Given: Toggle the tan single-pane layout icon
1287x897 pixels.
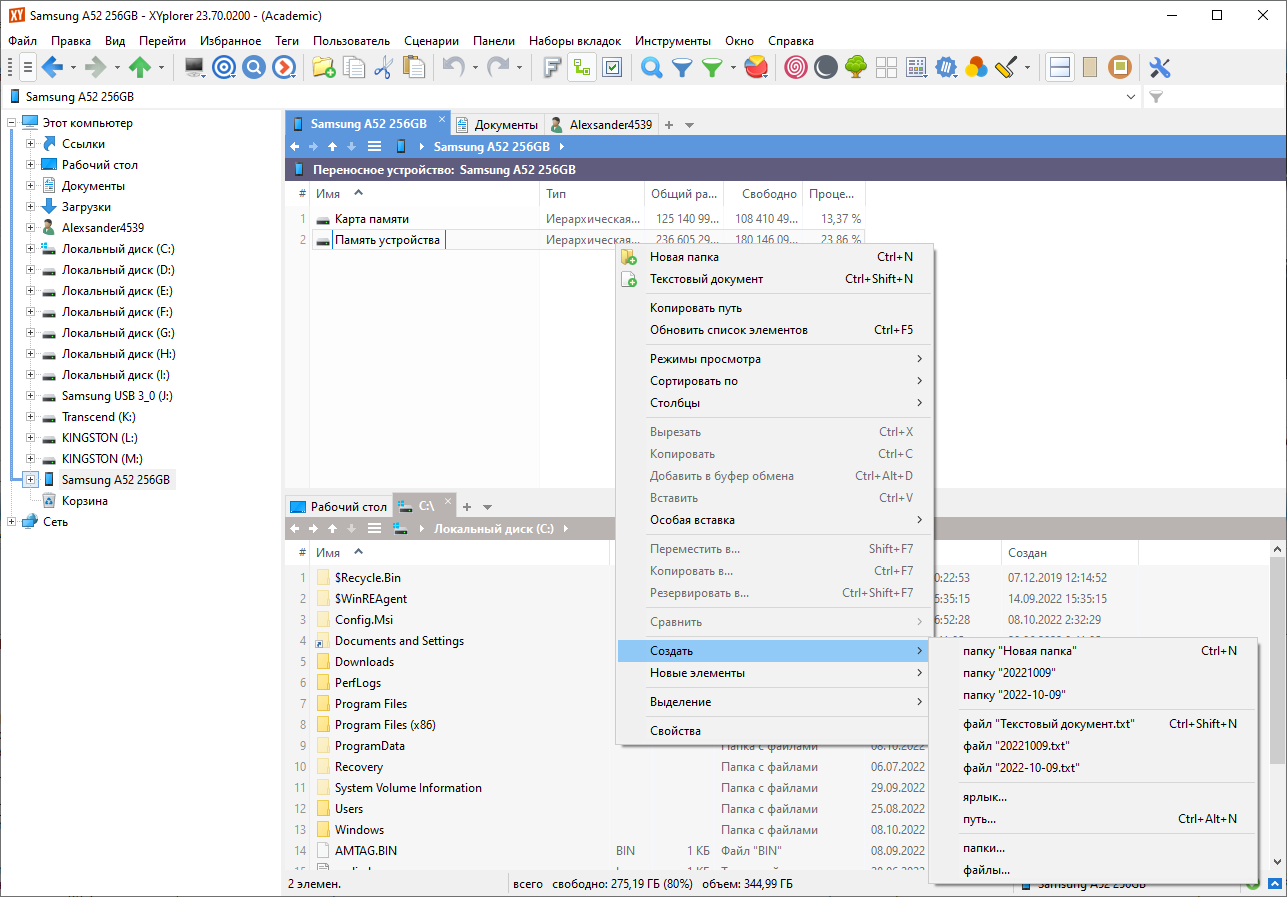Looking at the screenshot, I should coord(1090,67).
